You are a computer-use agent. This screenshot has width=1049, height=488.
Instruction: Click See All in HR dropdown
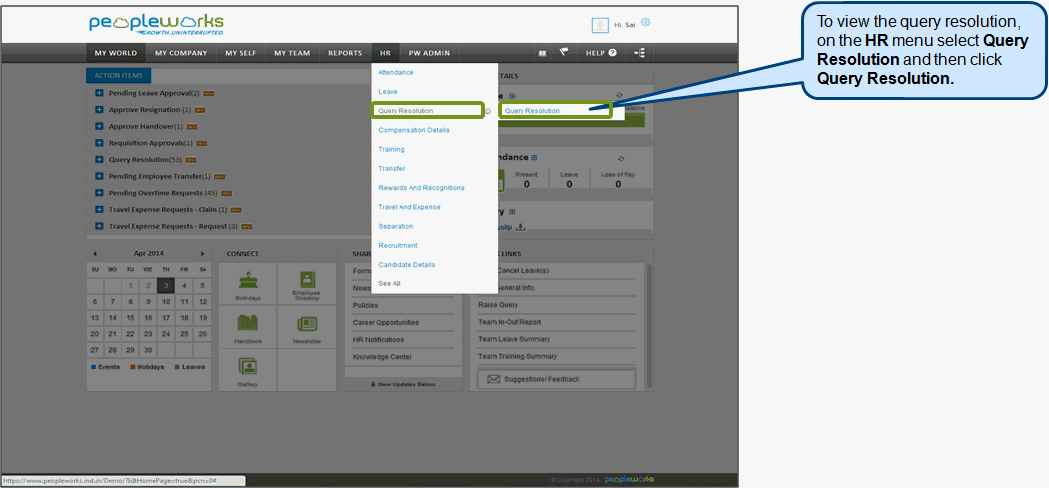click(x=389, y=284)
